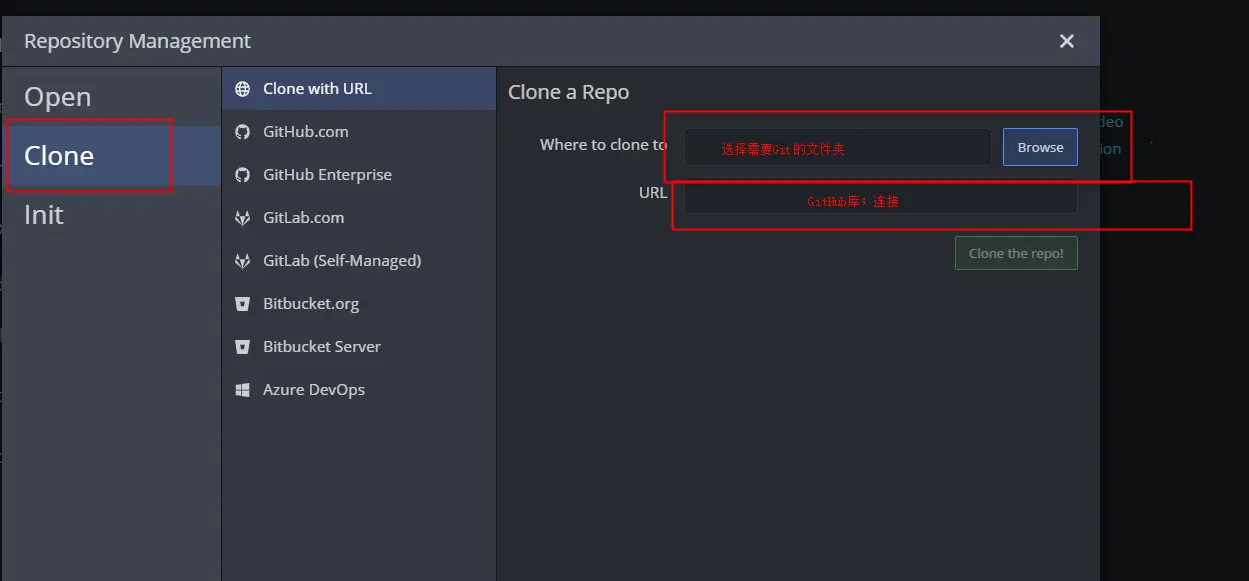This screenshot has width=1249, height=581.
Task: Select the Clone tab
Action: [x=111, y=156]
